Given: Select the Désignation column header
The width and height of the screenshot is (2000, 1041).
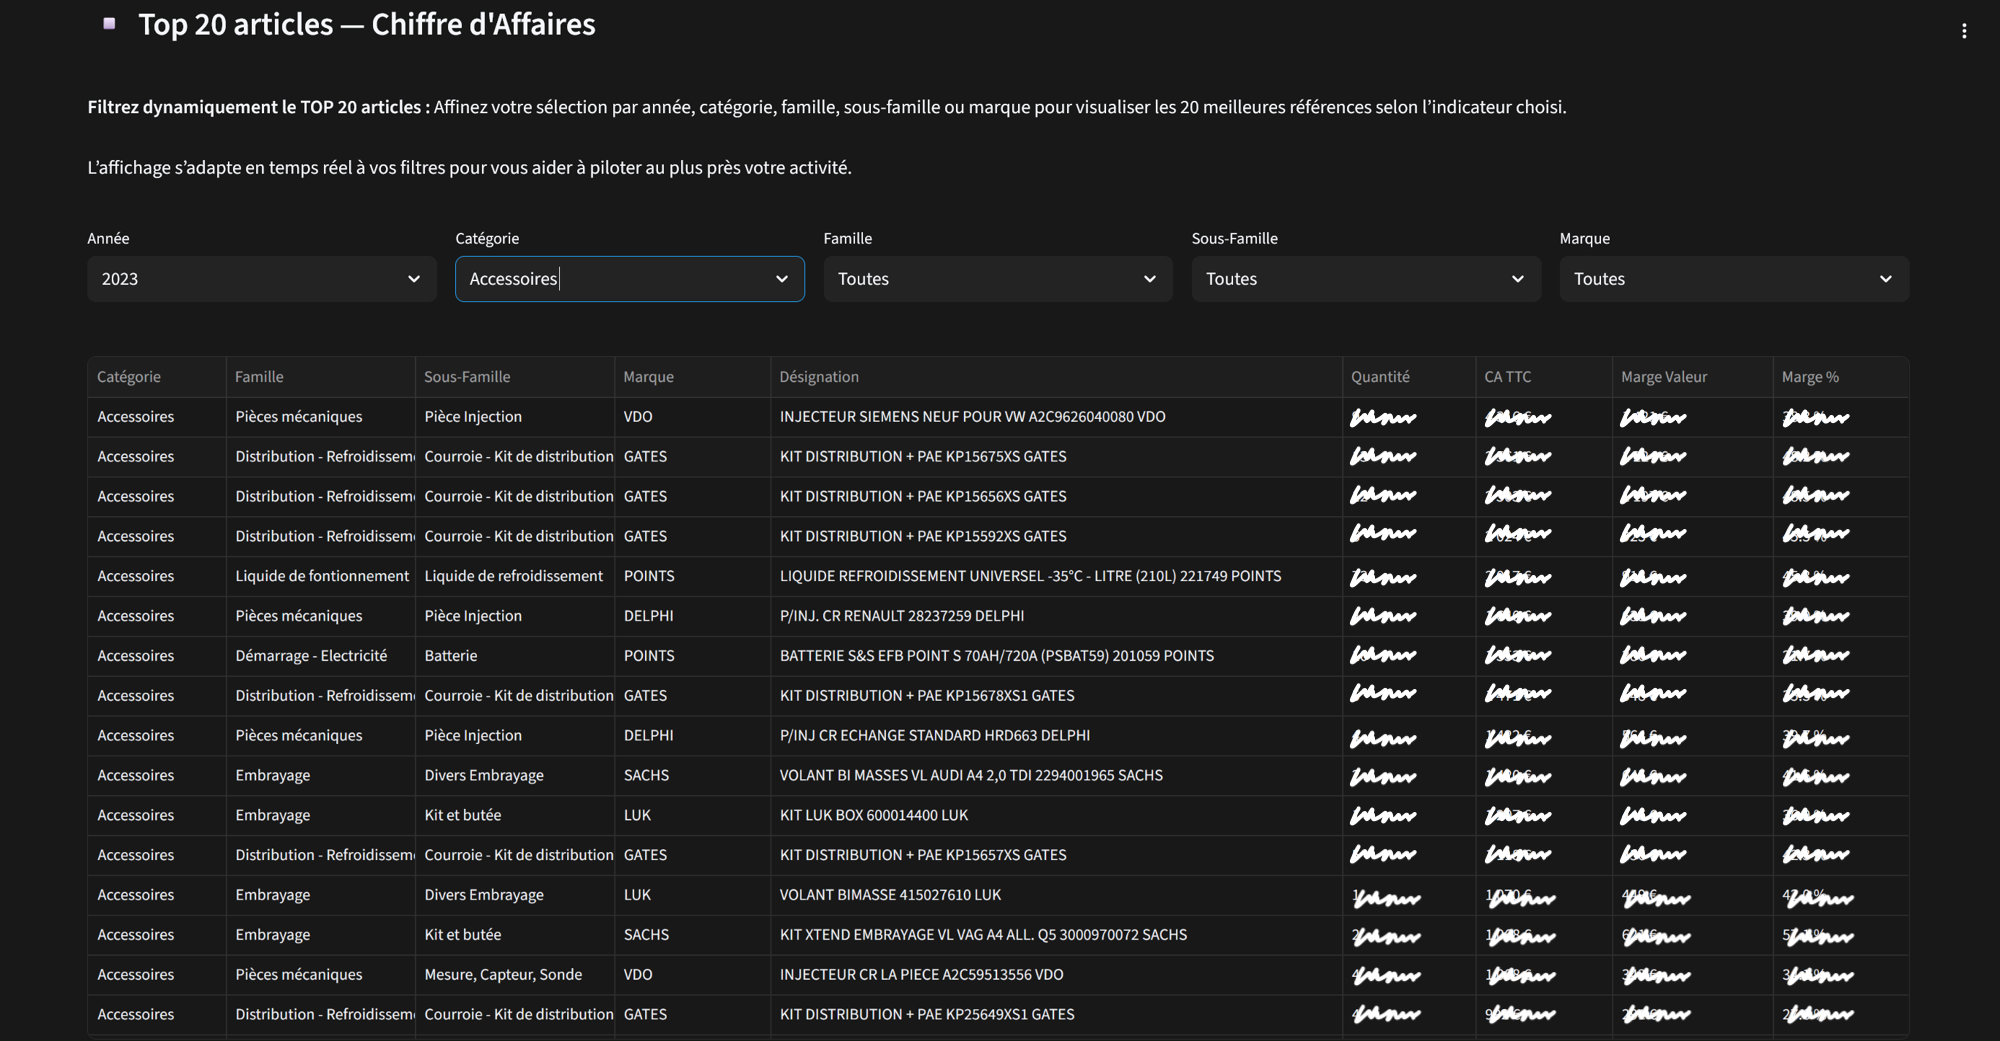Looking at the screenshot, I should pos(819,377).
